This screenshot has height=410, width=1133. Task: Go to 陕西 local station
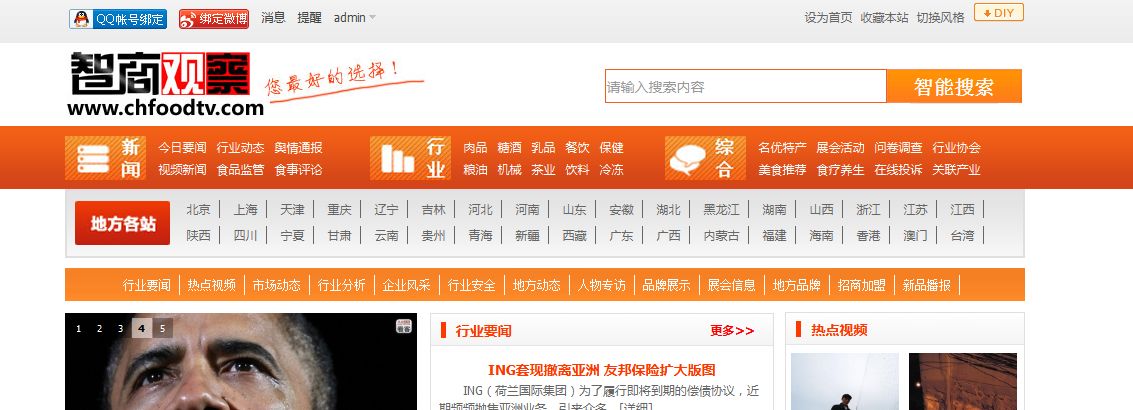[199, 235]
